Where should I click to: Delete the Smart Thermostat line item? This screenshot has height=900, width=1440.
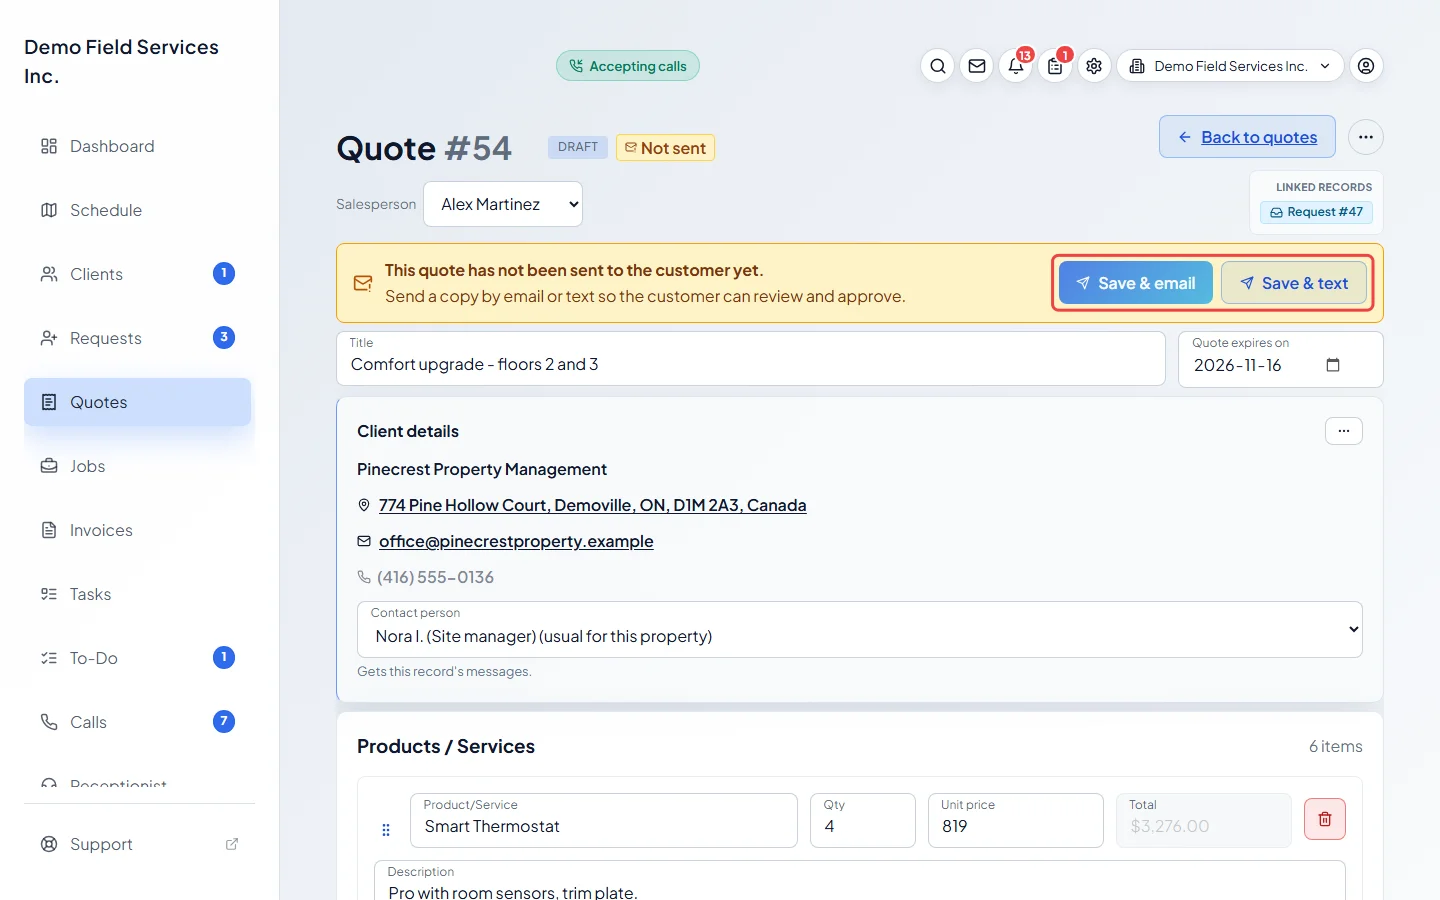coord(1325,819)
